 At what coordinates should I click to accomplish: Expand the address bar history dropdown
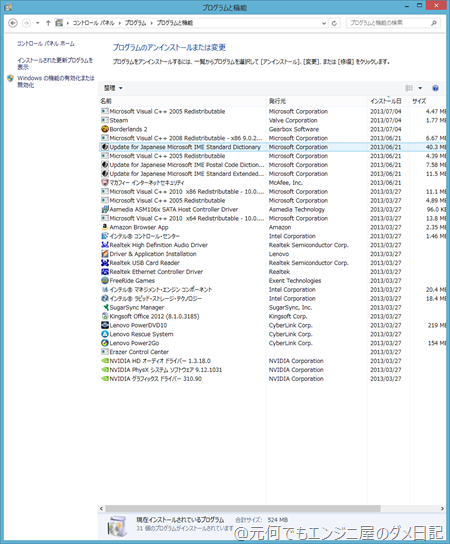coord(324,23)
